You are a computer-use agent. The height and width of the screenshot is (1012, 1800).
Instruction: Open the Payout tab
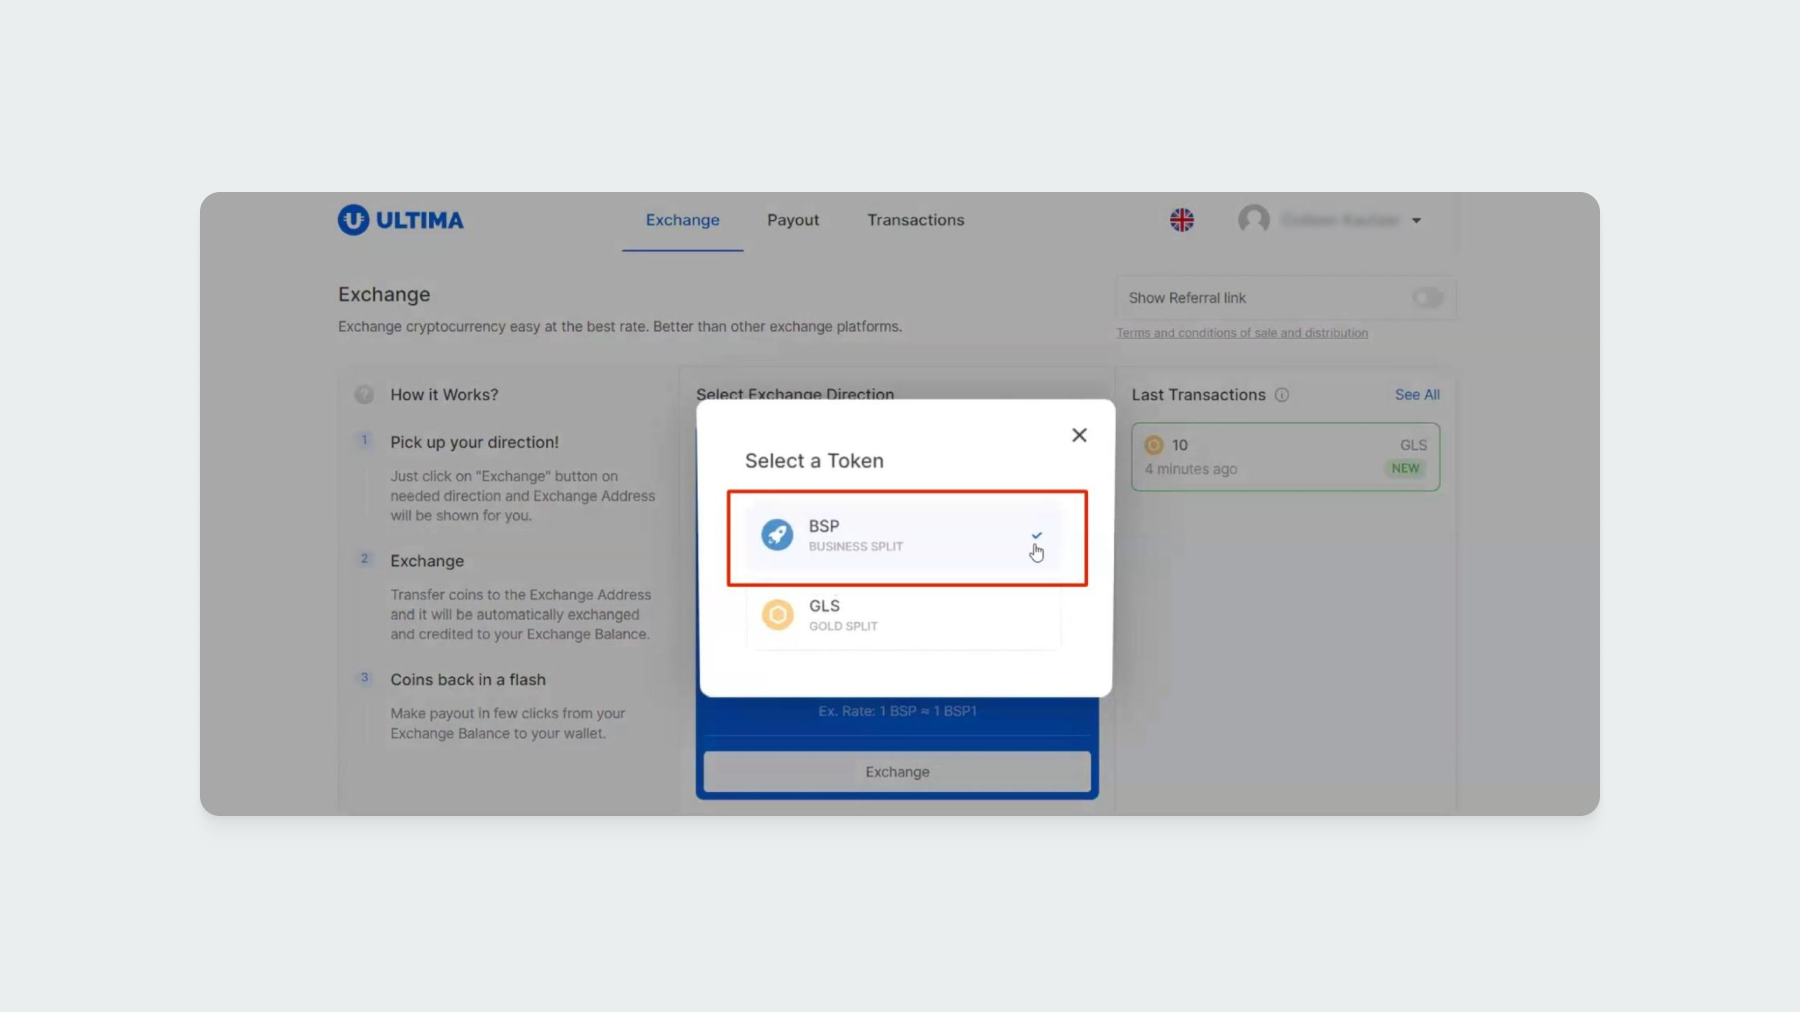(793, 220)
